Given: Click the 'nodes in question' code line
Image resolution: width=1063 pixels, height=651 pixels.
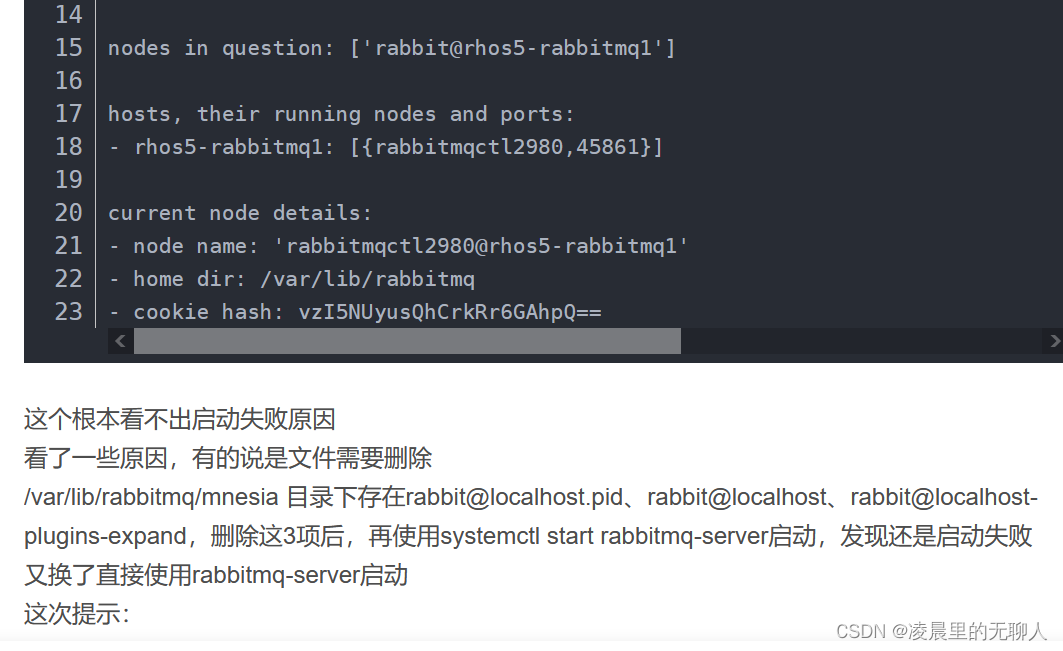Looking at the screenshot, I should click(392, 48).
